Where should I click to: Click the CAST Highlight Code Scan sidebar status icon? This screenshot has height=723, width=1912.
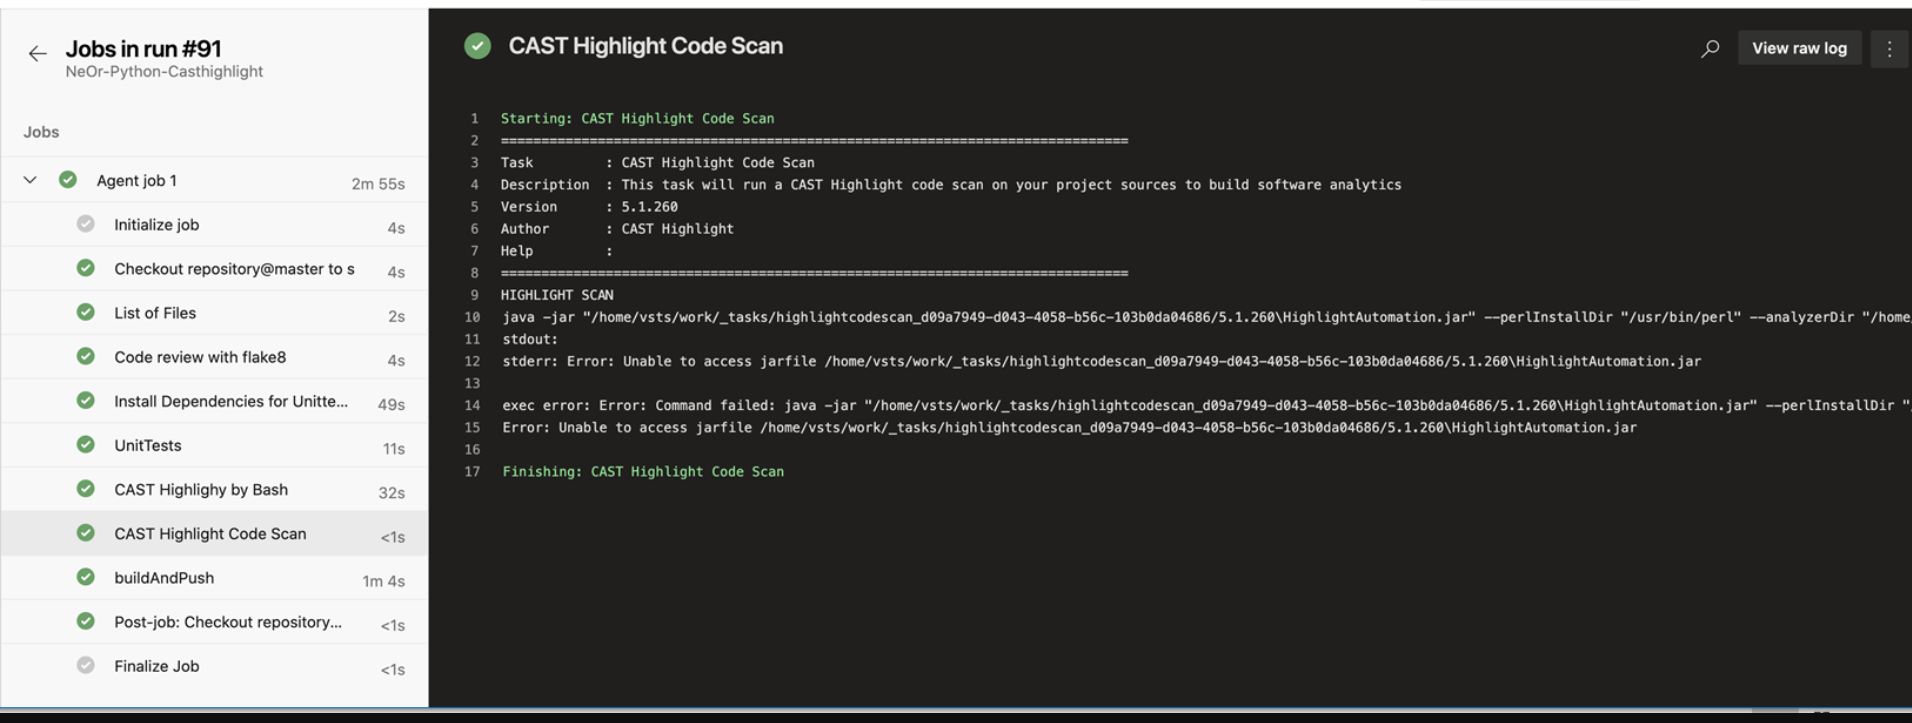pos(86,533)
